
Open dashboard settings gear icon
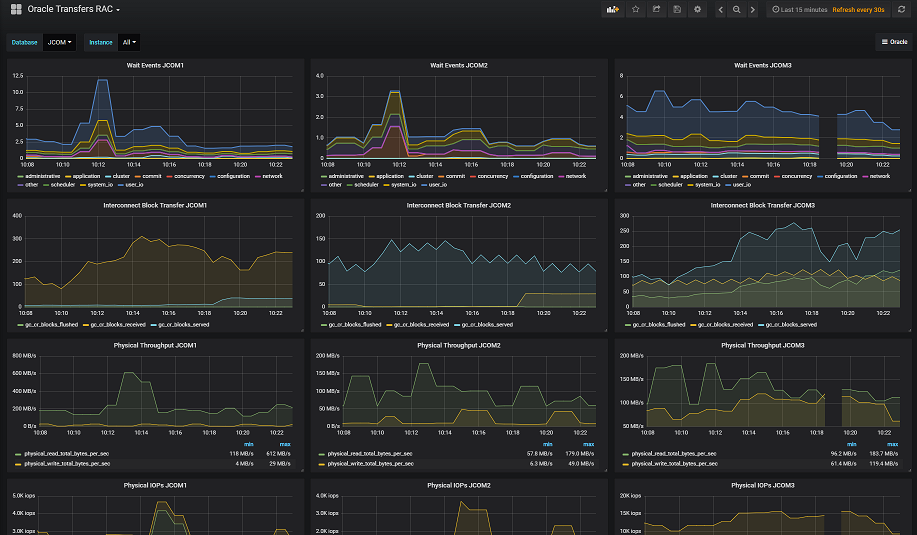pos(698,9)
